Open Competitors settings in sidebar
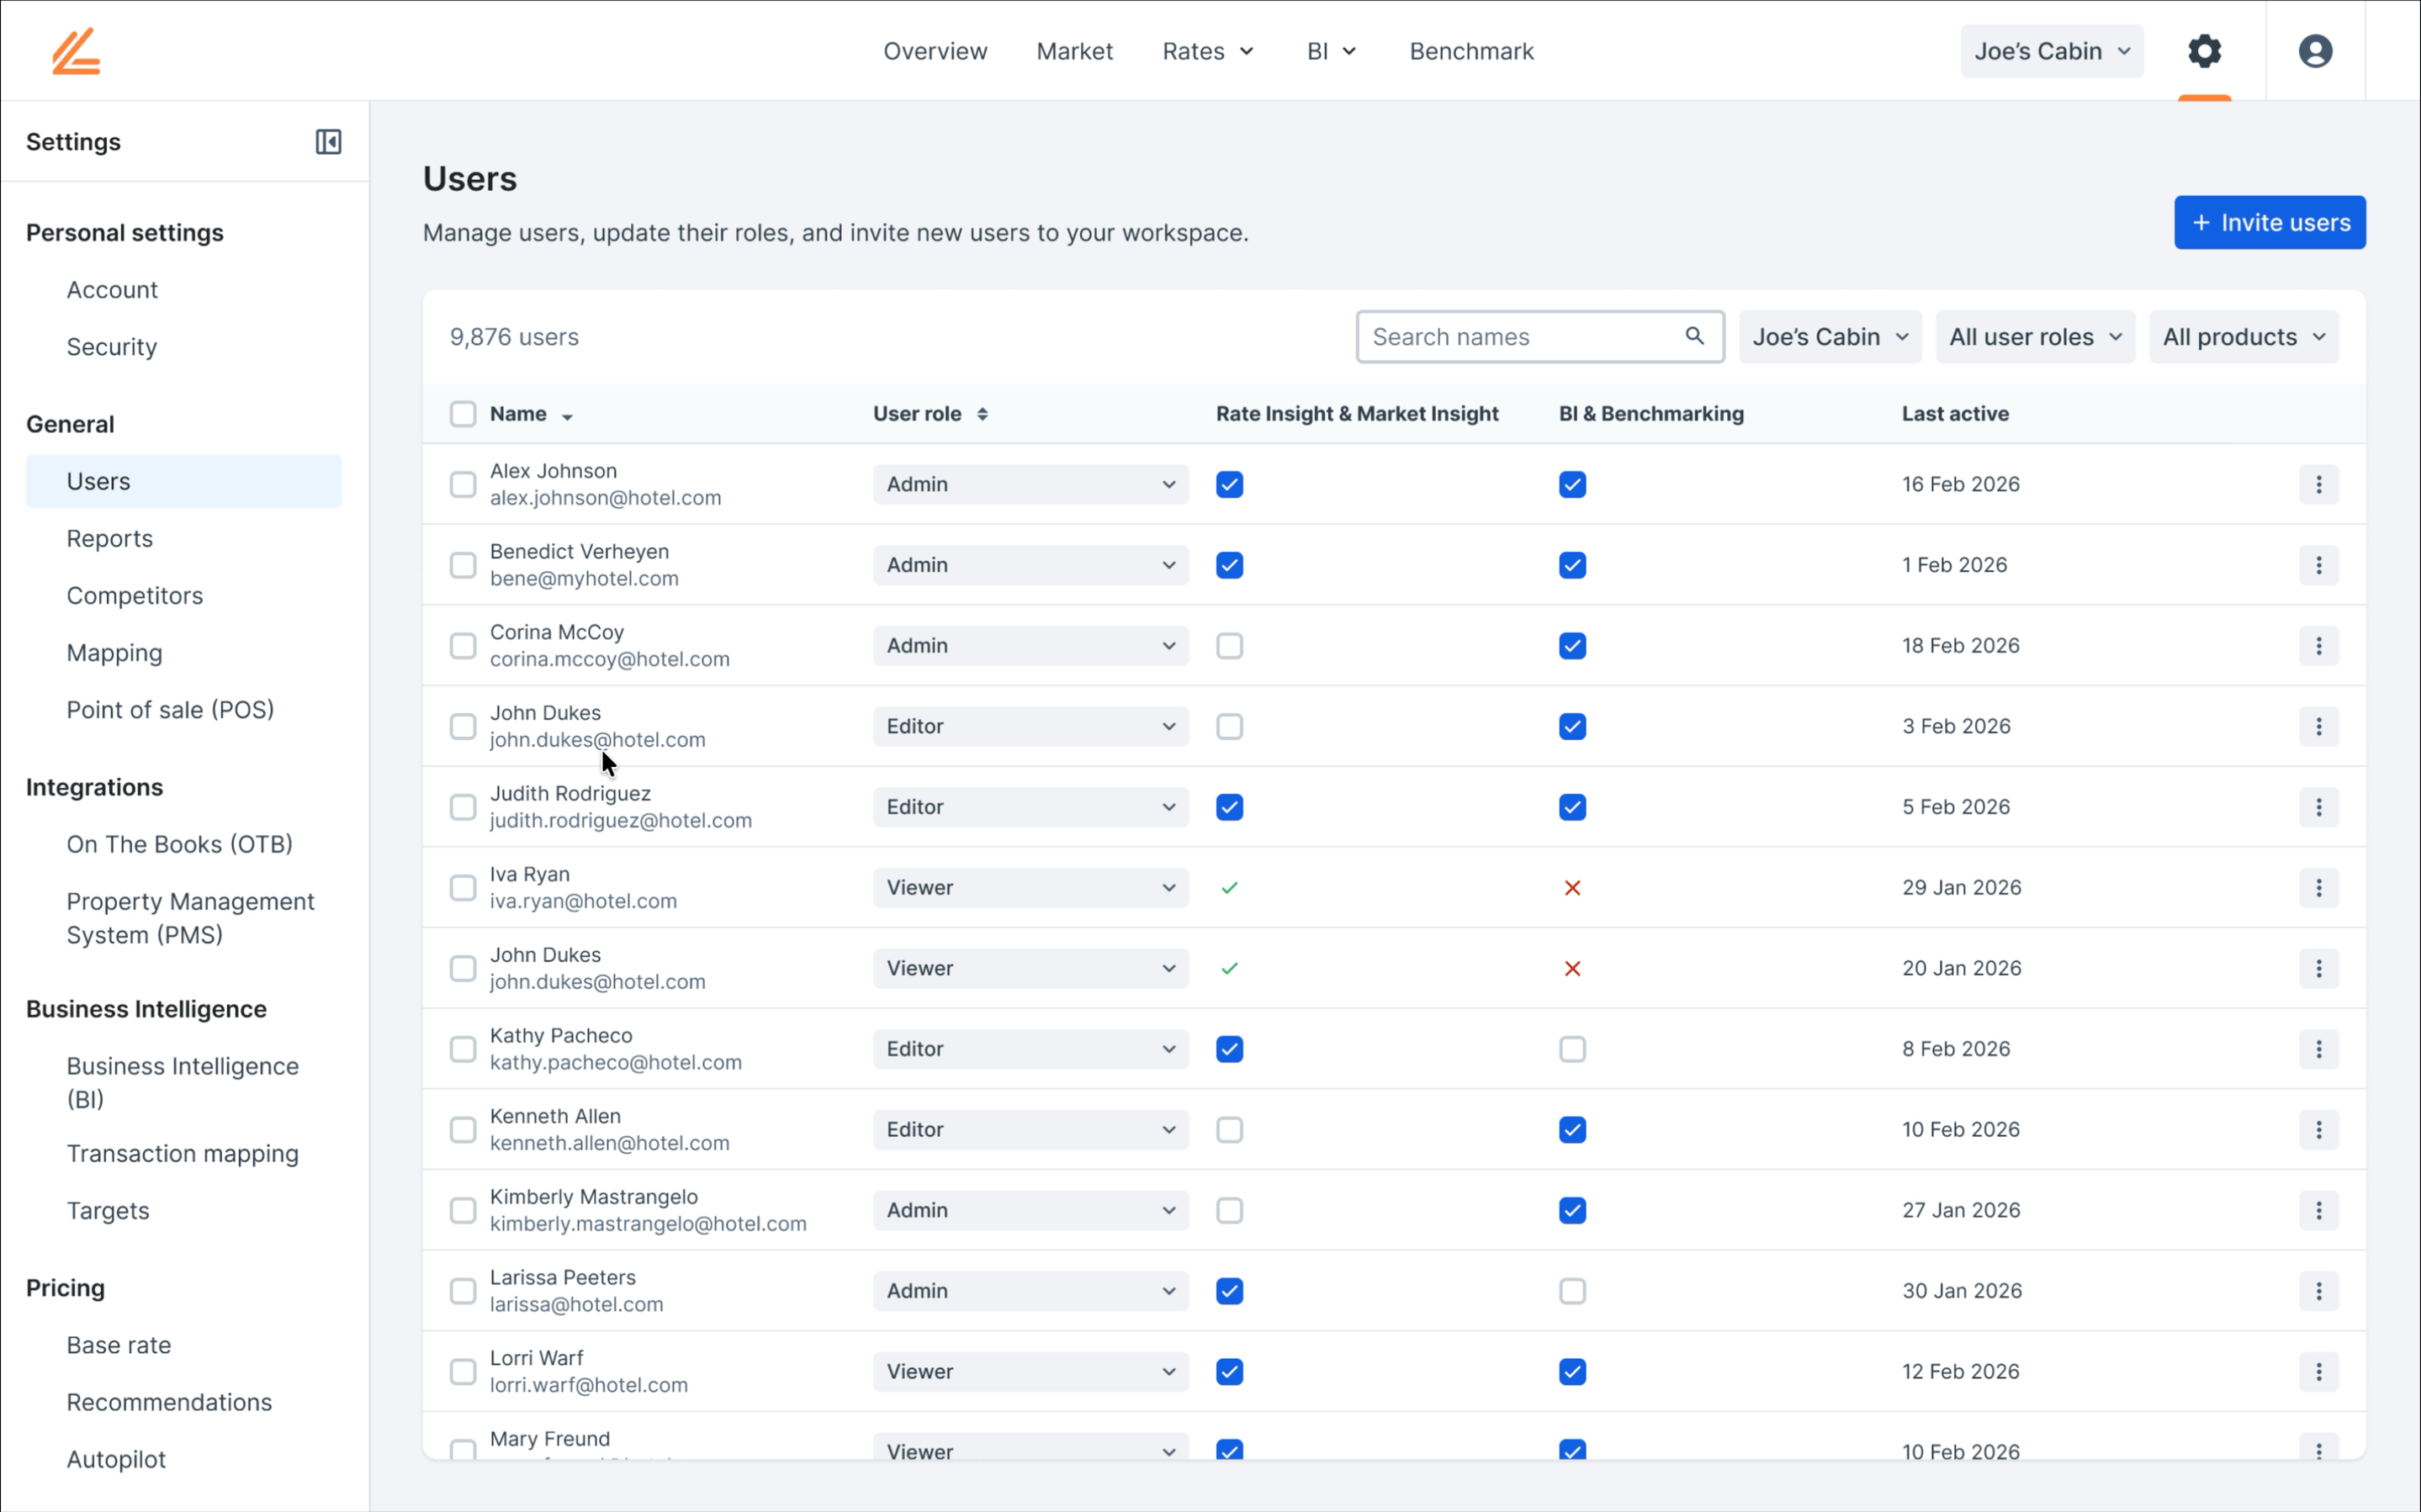 [x=135, y=596]
